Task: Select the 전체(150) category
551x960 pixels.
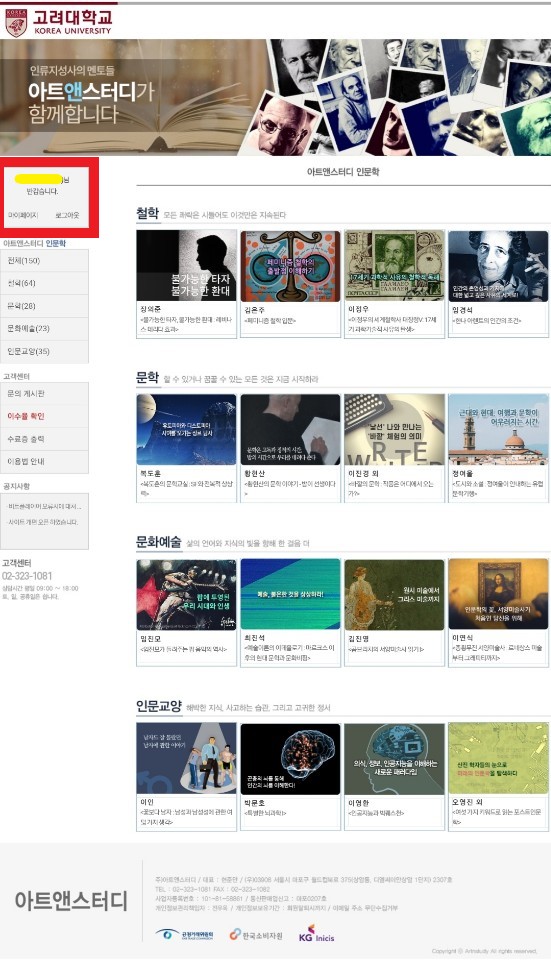Action: (45, 261)
